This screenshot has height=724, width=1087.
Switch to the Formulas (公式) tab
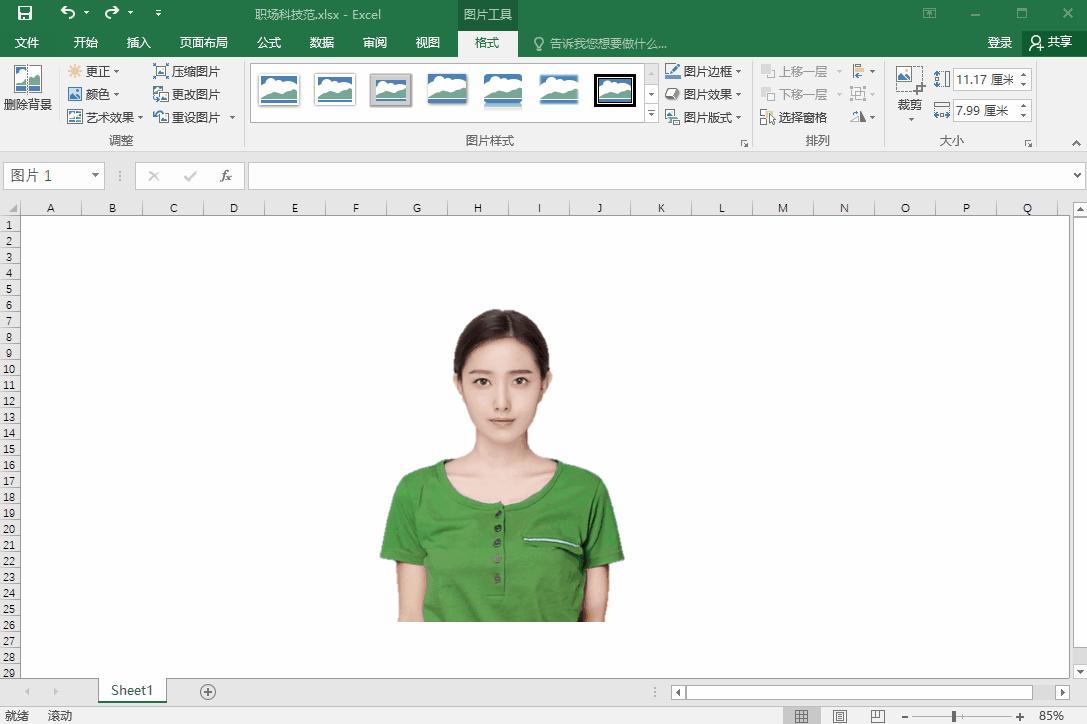[x=268, y=43]
